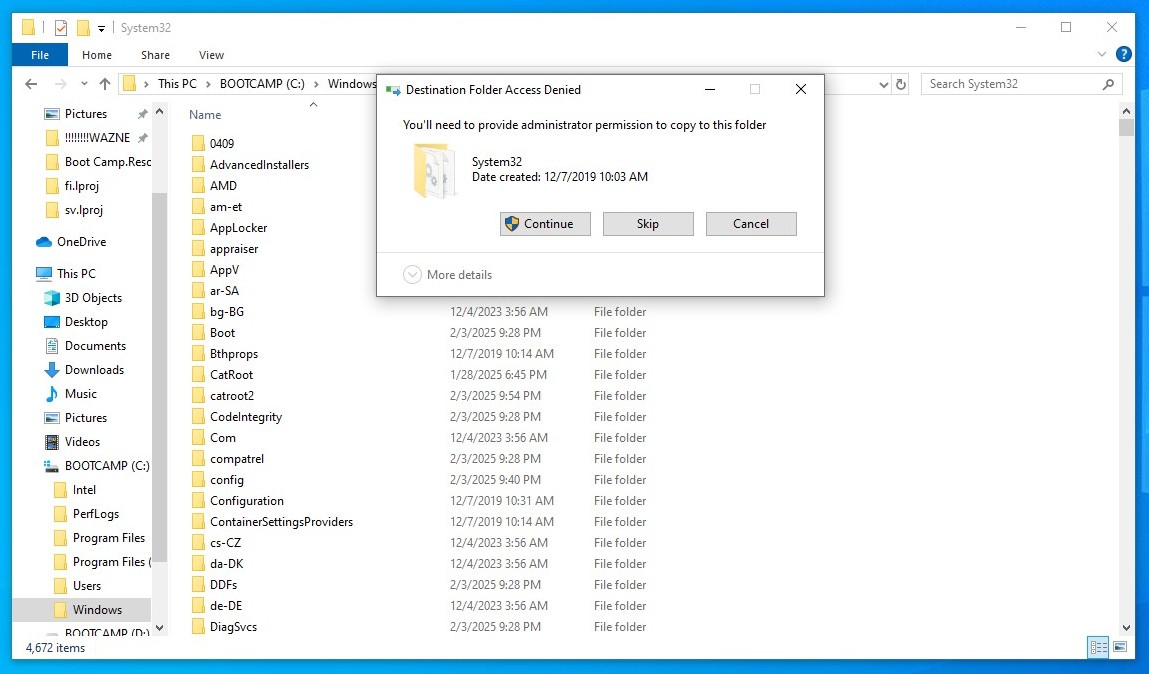Open the View ribbon tab
Viewport: 1149px width, 674px height.
[x=211, y=55]
